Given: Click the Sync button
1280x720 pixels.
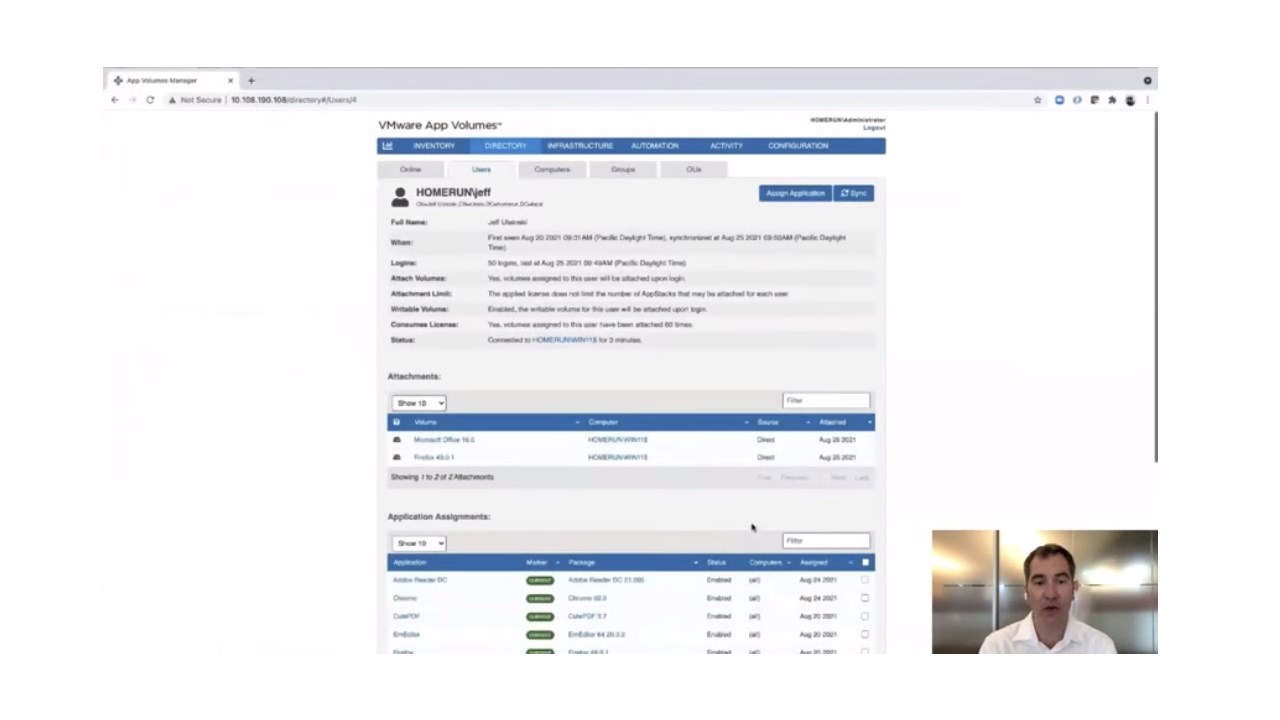Looking at the screenshot, I should click(x=854, y=193).
